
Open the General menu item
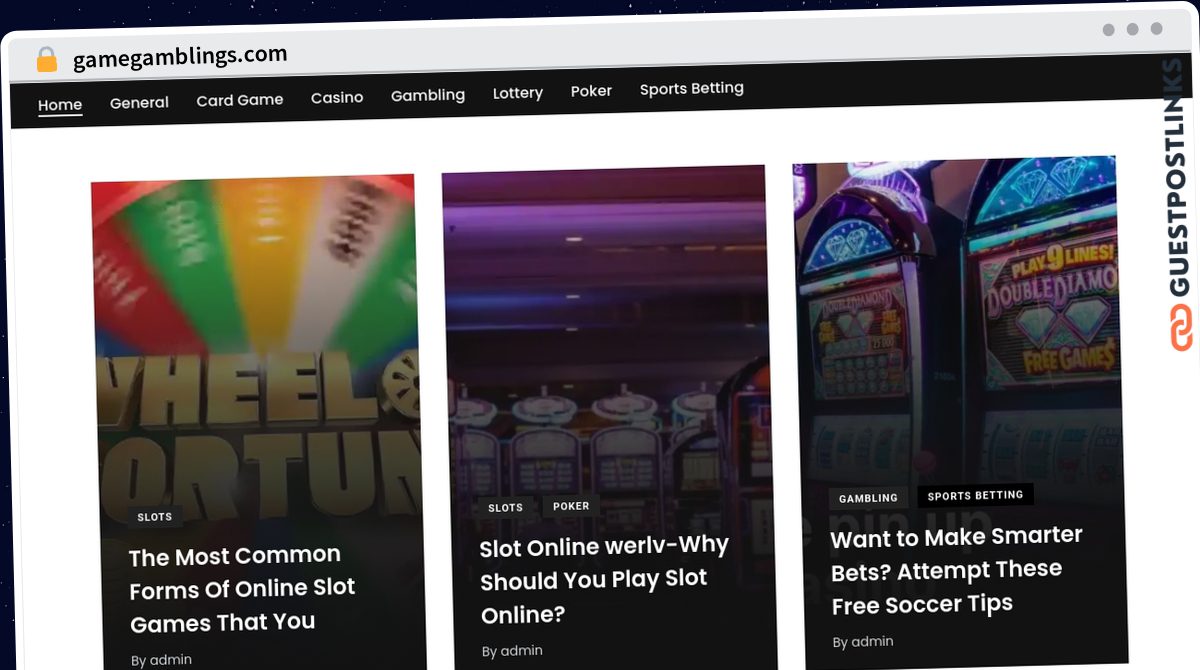coord(139,102)
